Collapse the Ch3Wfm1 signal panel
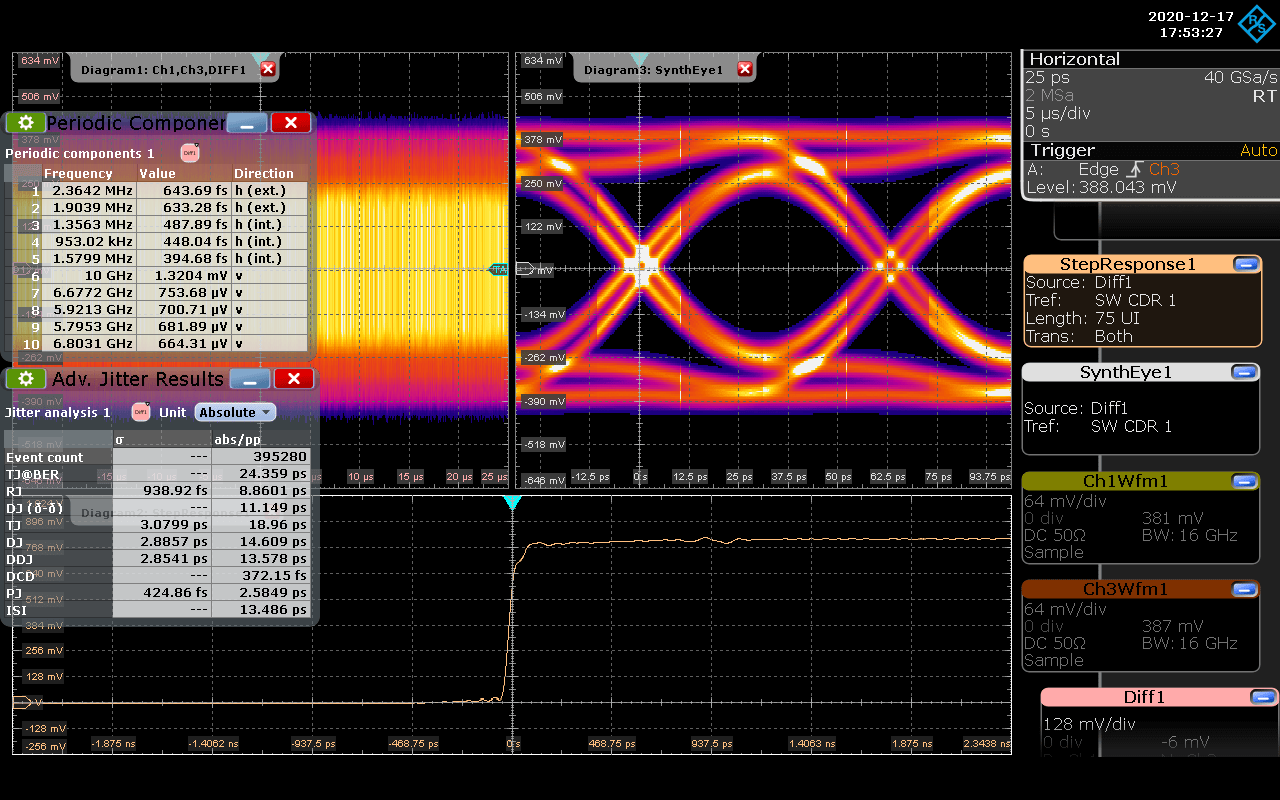 [x=1245, y=589]
